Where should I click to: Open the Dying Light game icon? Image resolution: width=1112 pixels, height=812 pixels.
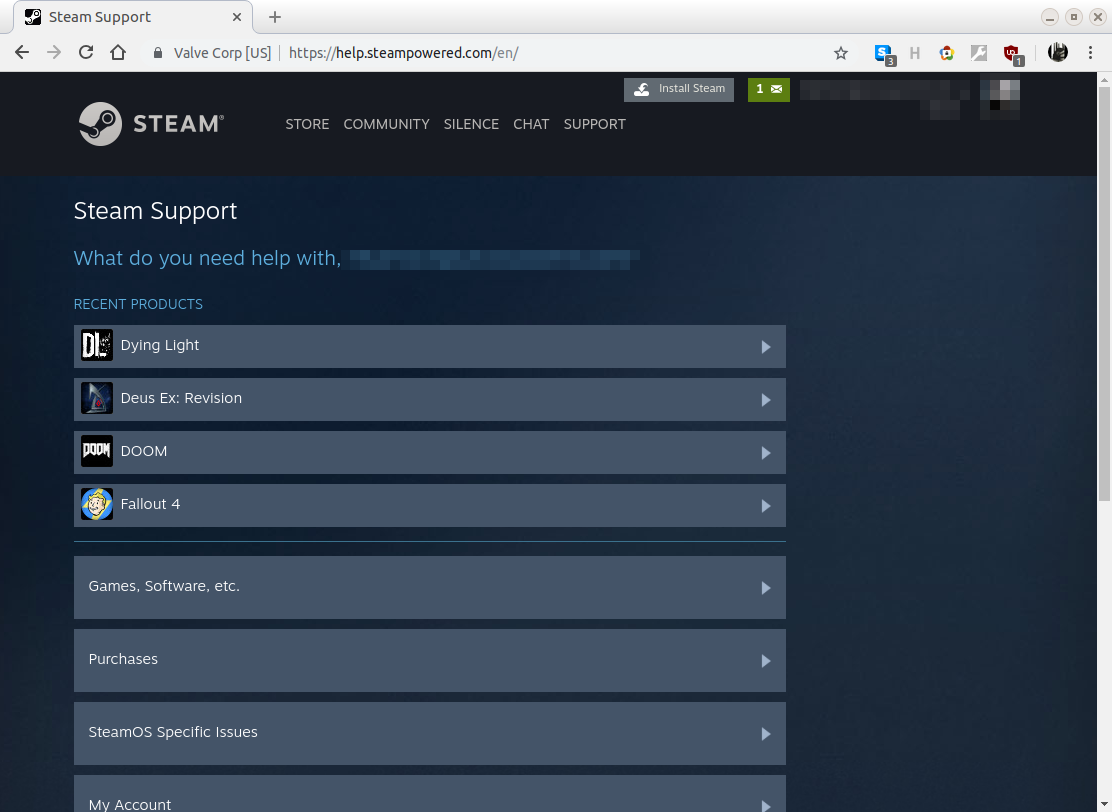[97, 345]
